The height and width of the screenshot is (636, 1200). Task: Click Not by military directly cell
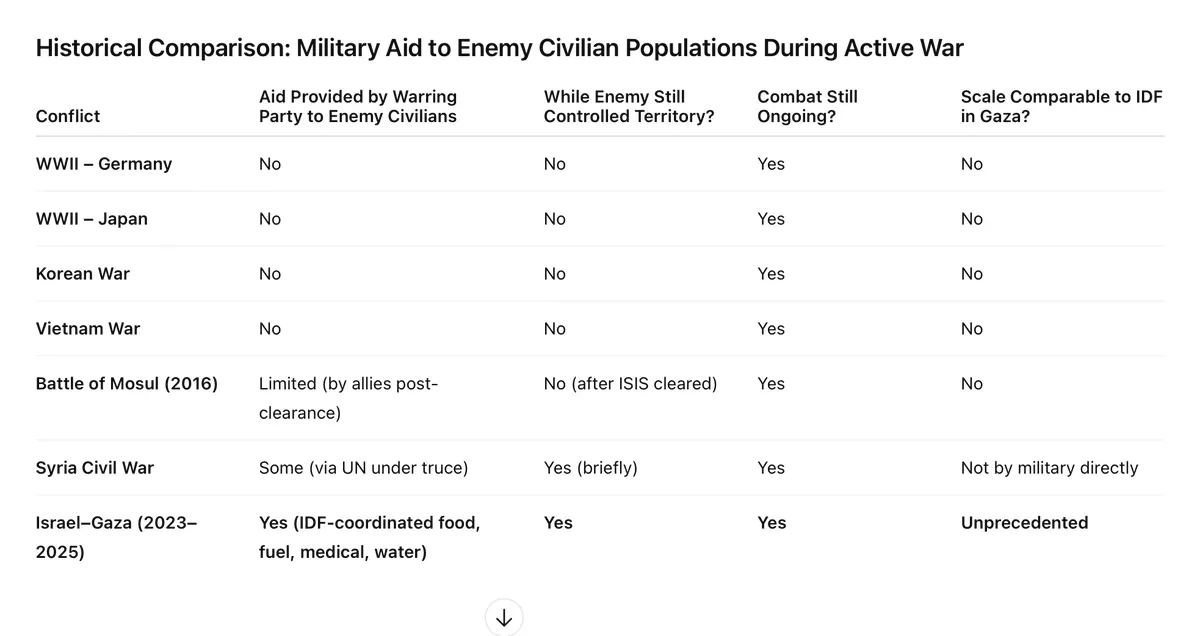[x=1049, y=468]
